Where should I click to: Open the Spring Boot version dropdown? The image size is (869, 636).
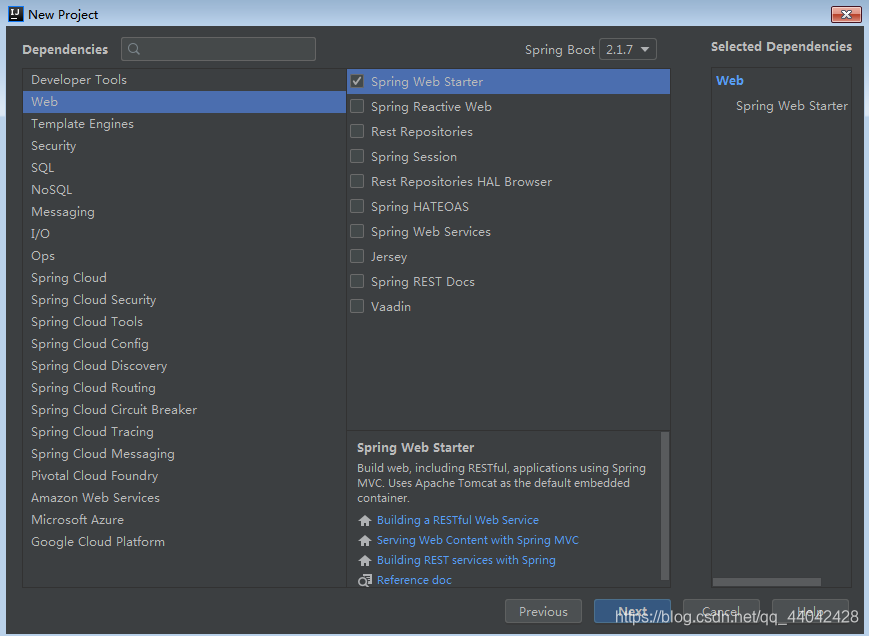pyautogui.click(x=628, y=49)
